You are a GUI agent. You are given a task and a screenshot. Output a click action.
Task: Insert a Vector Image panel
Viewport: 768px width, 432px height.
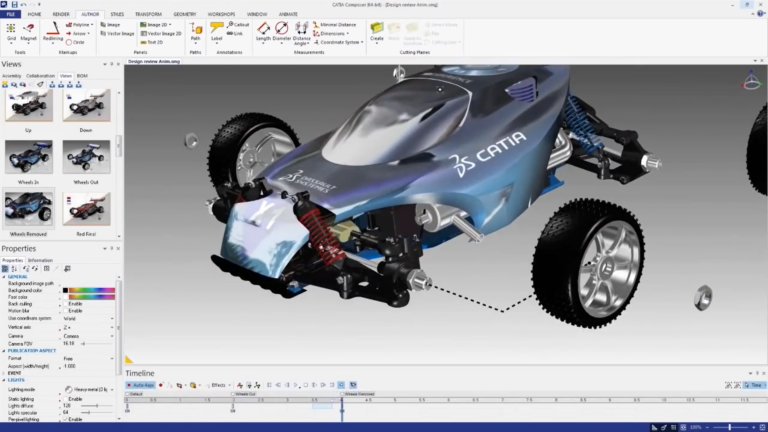(x=117, y=33)
